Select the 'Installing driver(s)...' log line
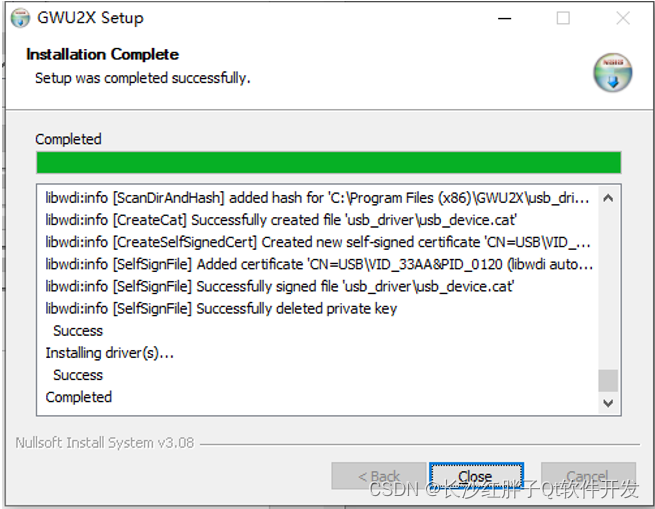Image resolution: width=655 pixels, height=509 pixels. click(x=109, y=353)
